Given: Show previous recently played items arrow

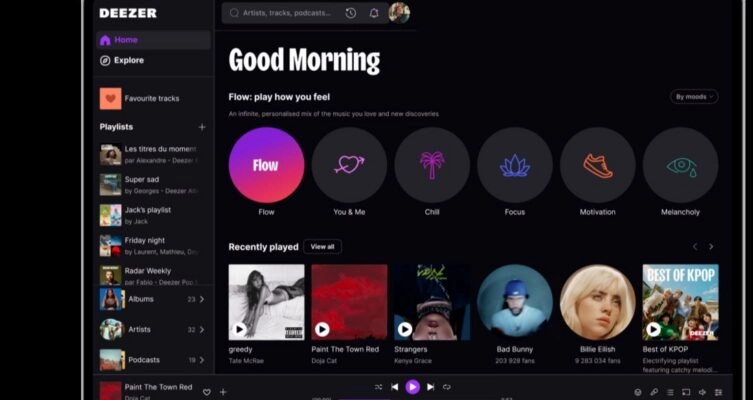Looking at the screenshot, I should point(694,247).
